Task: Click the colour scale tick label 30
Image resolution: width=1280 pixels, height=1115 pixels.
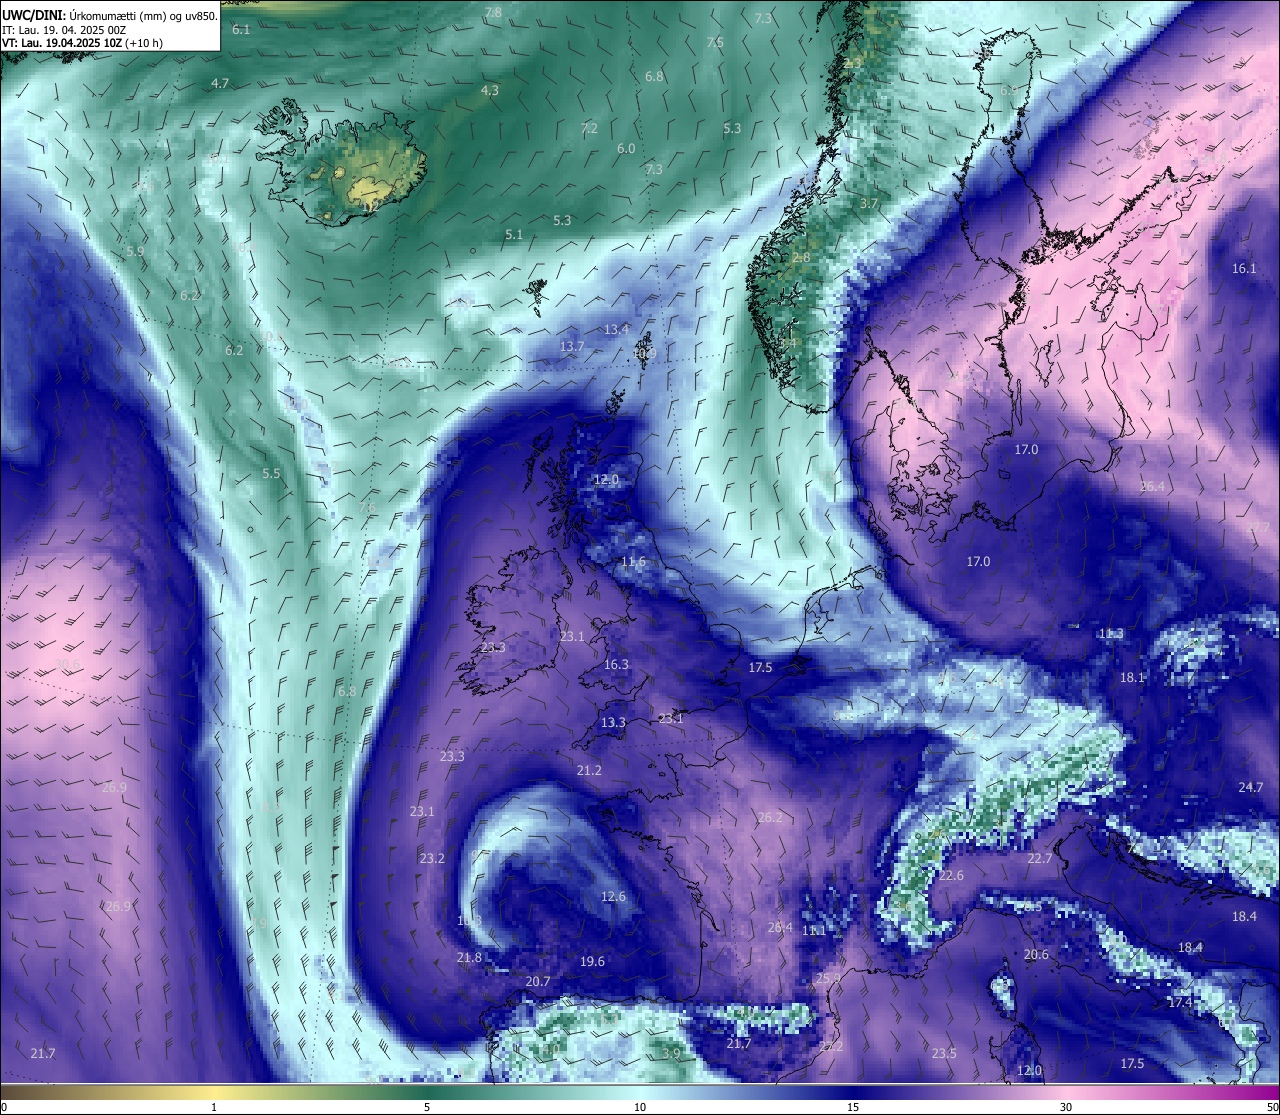Action: 1066,1107
